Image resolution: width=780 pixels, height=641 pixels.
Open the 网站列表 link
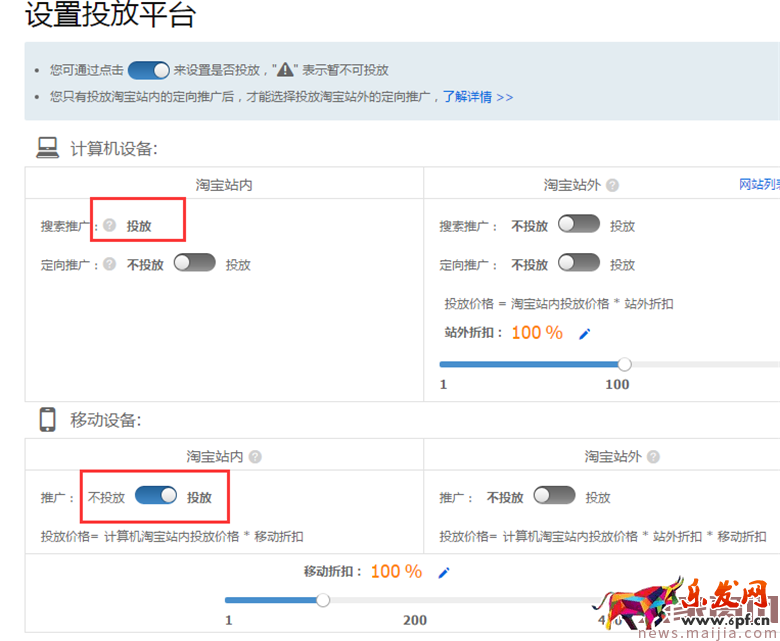tap(758, 185)
